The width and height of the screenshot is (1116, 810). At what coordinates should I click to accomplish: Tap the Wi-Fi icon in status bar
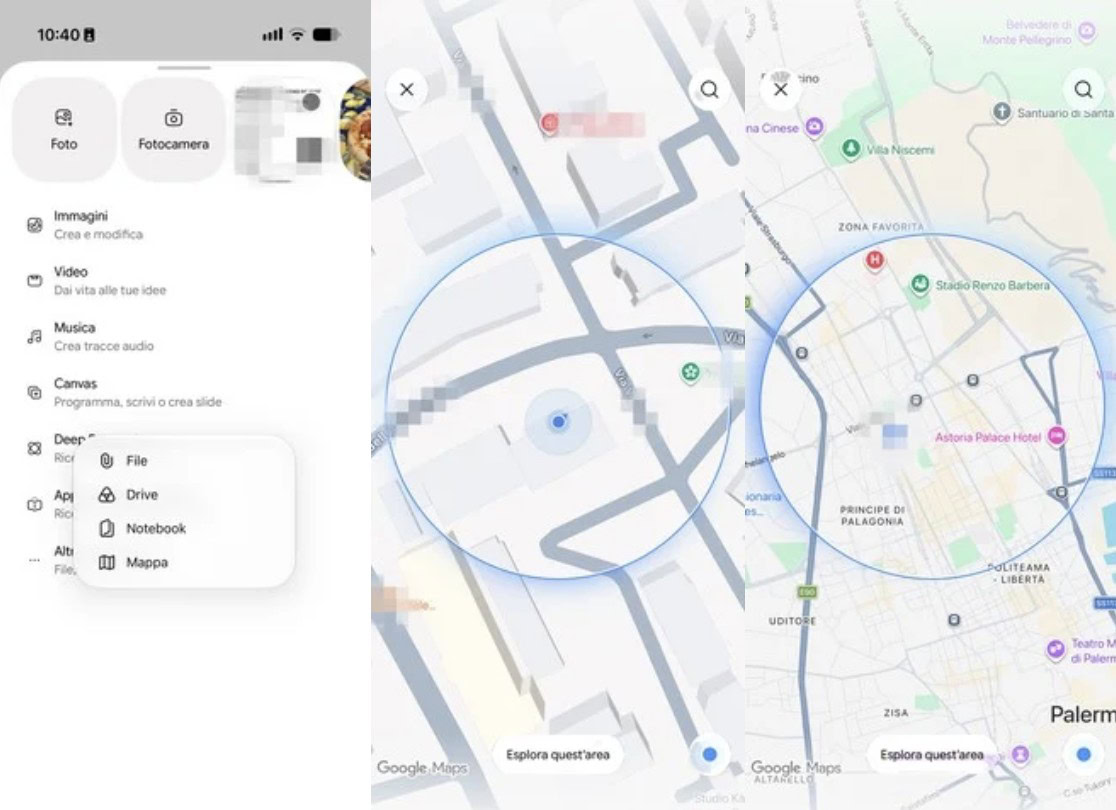pyautogui.click(x=298, y=34)
